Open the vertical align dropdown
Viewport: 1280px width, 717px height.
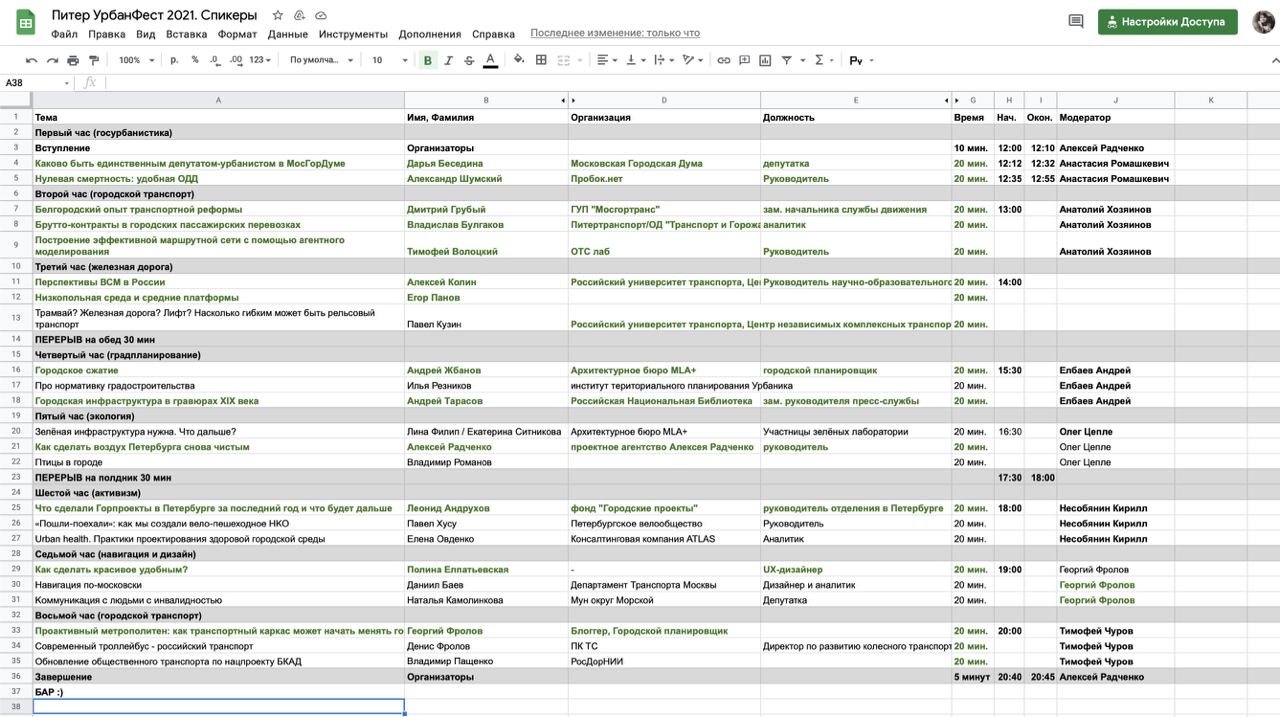tap(635, 60)
